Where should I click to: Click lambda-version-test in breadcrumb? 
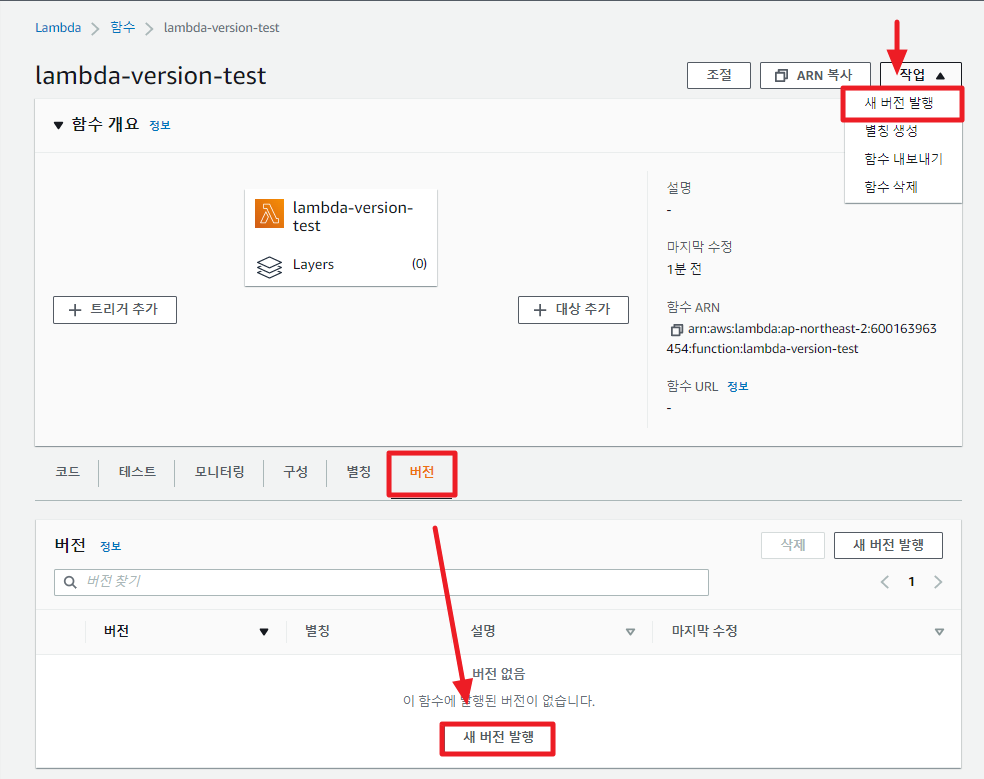(222, 28)
